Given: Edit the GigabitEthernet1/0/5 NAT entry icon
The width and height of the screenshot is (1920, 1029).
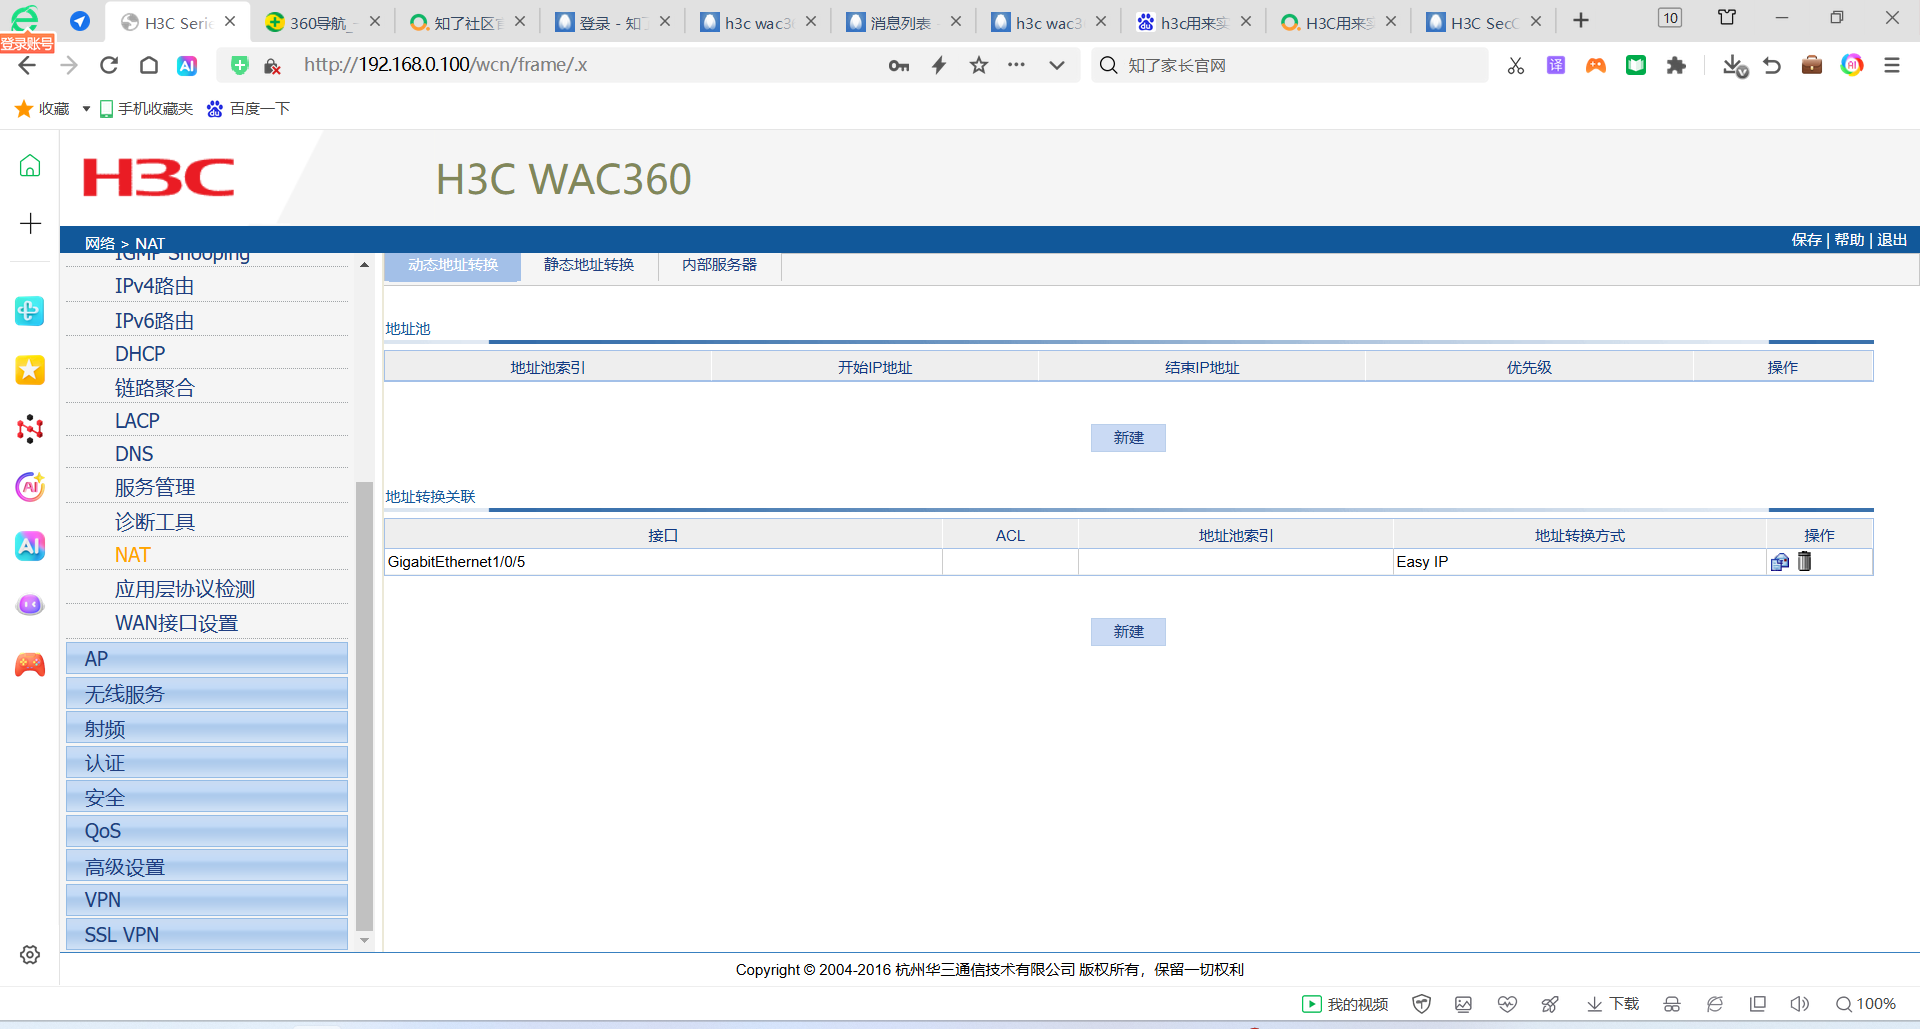Looking at the screenshot, I should tap(1780, 562).
